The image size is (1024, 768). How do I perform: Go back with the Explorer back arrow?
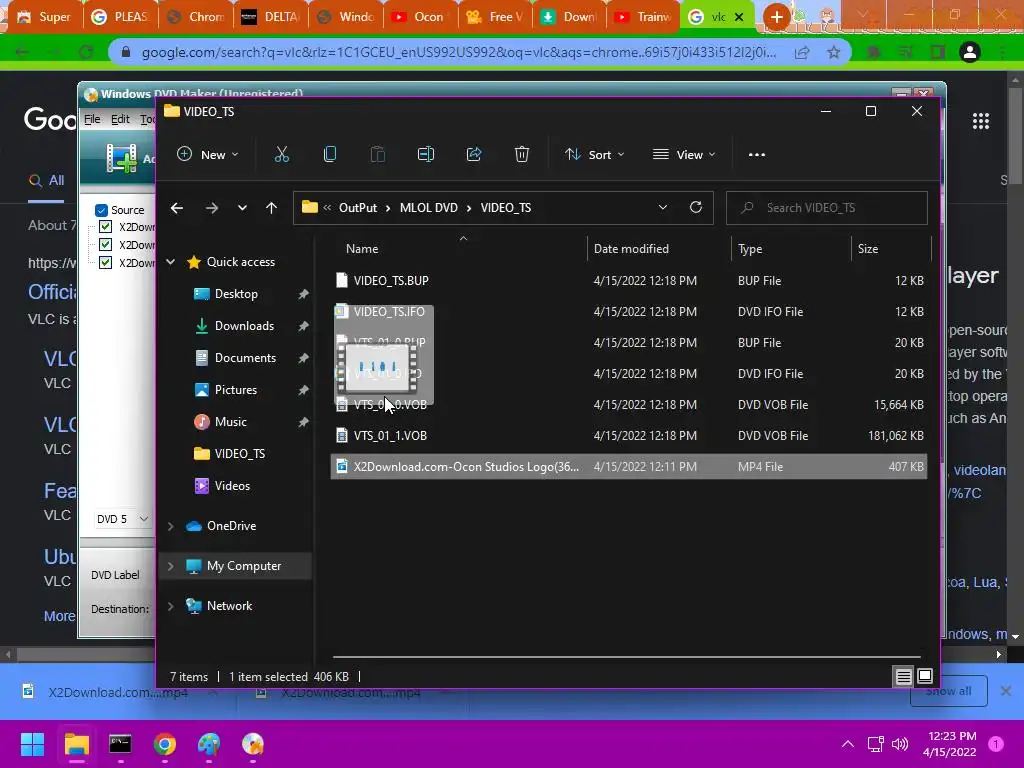tap(176, 208)
